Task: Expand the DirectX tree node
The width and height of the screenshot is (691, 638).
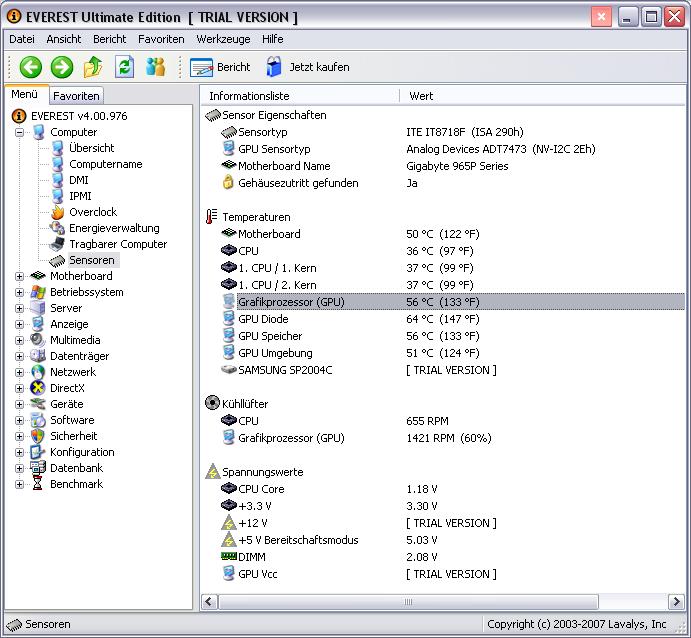Action: pos(19,388)
